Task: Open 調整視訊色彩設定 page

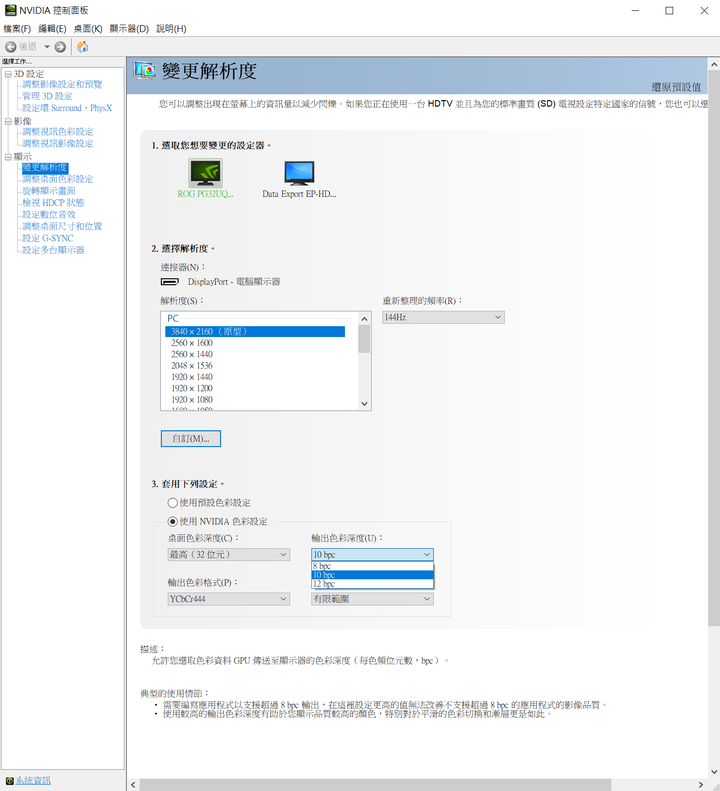Action: 58,132
